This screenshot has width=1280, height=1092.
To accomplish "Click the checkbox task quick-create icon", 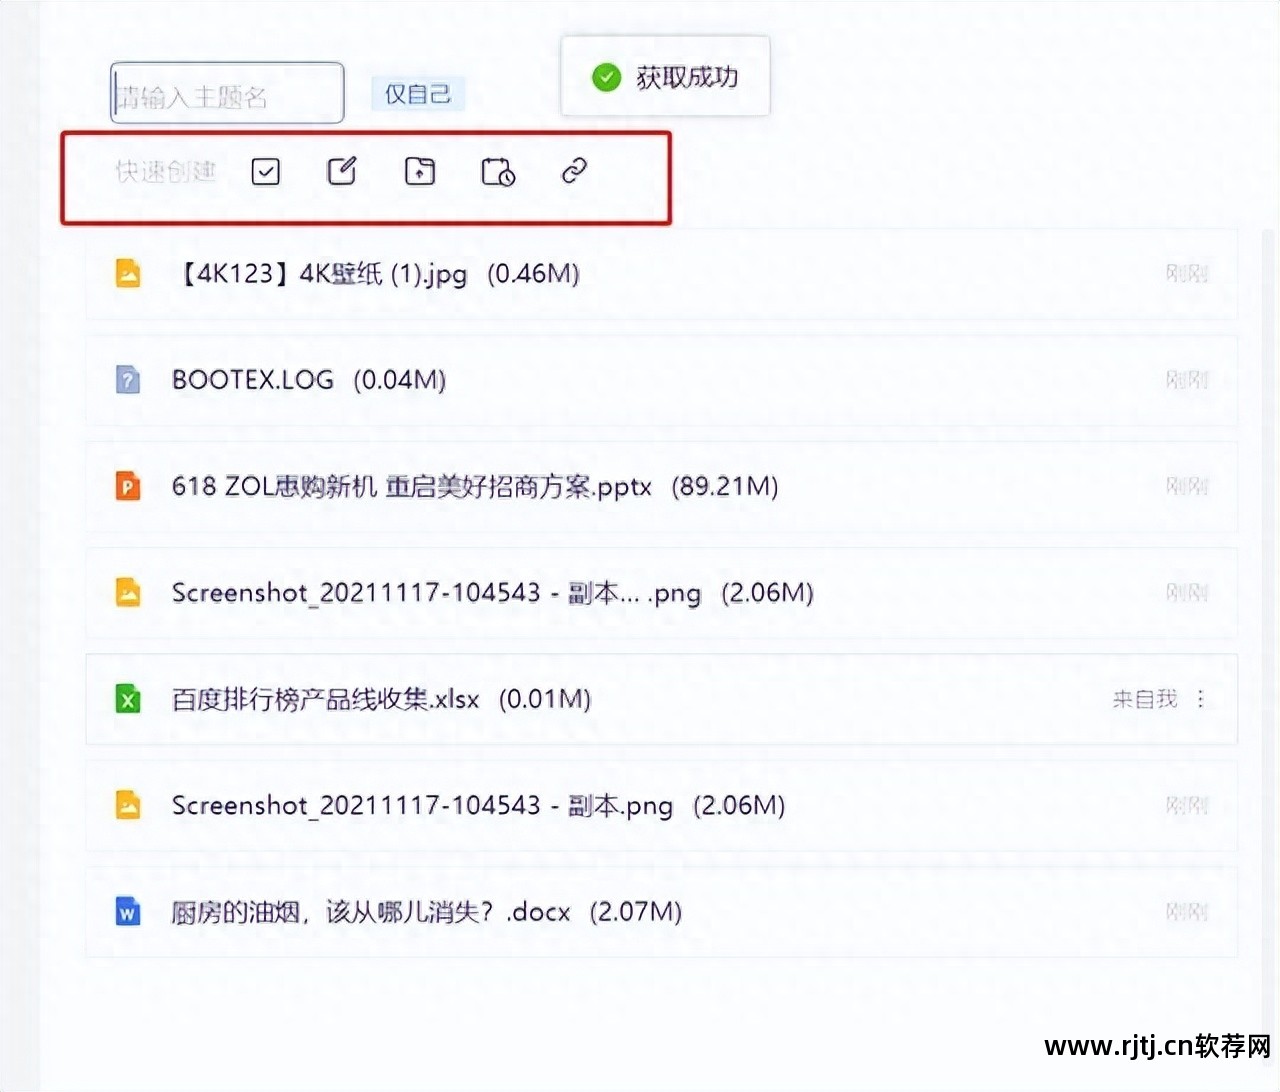I will tap(266, 172).
